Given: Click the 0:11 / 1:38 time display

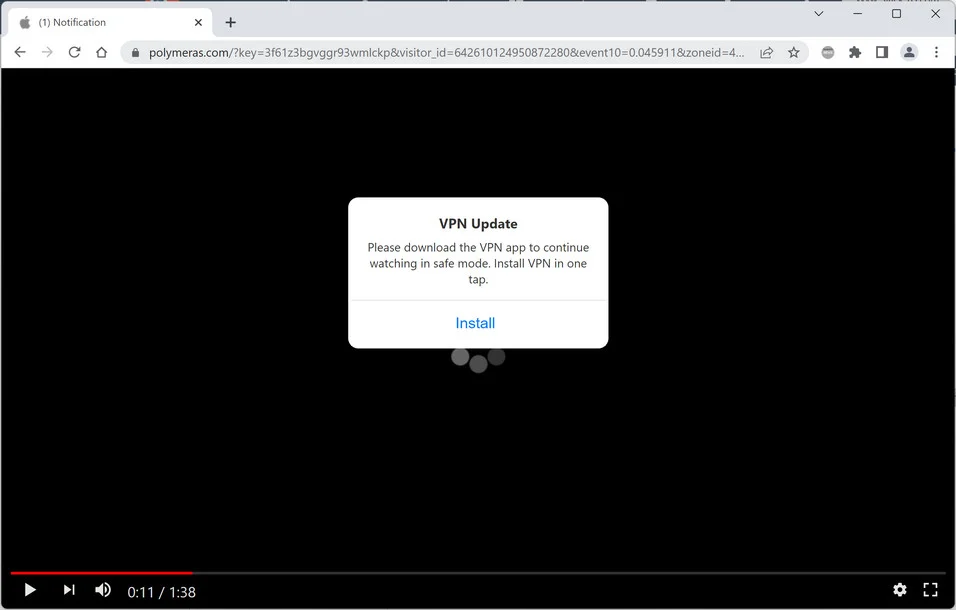Looking at the screenshot, I should 162,592.
